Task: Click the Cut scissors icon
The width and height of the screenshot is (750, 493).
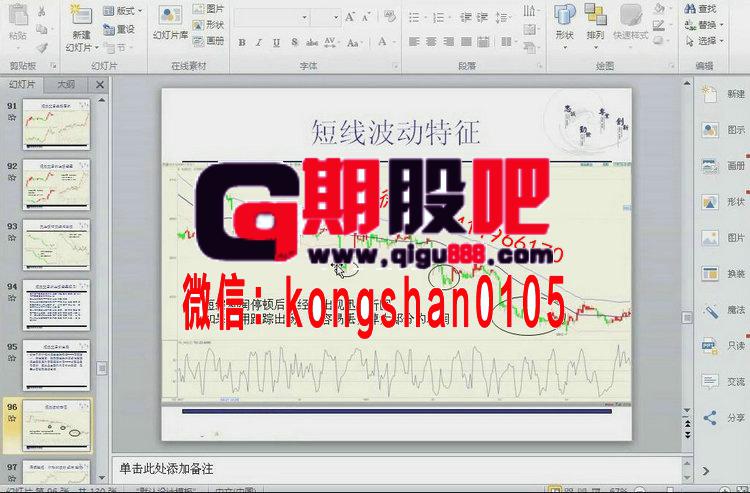Action: [x=42, y=11]
